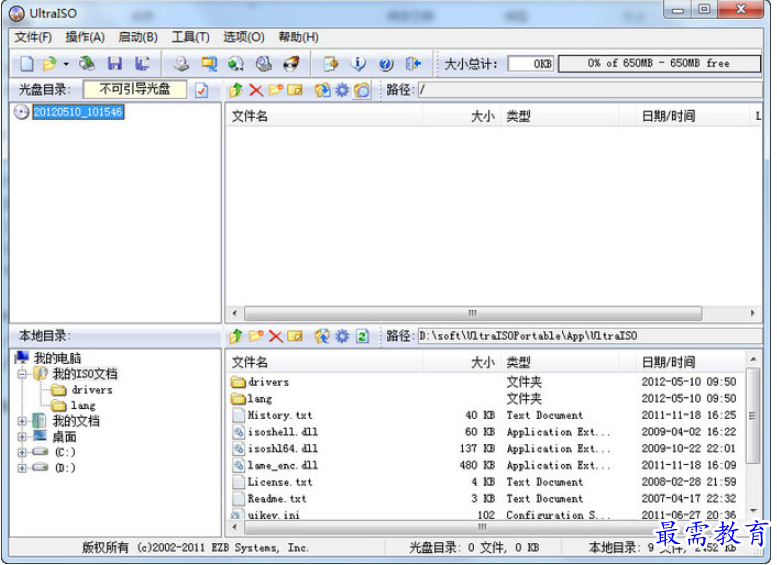The image size is (777, 565).
Task: Burn the CD/DVD image with the flame disc icon
Action: click(291, 63)
